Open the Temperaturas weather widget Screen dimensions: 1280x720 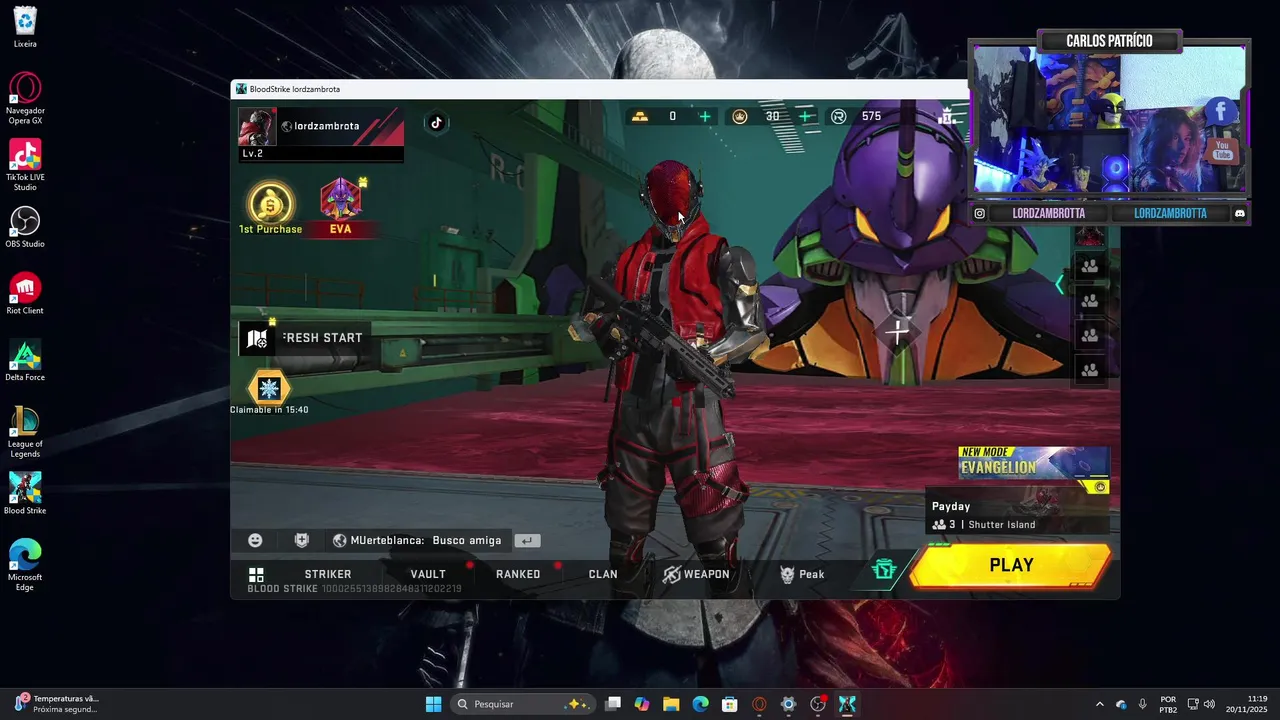pos(58,703)
